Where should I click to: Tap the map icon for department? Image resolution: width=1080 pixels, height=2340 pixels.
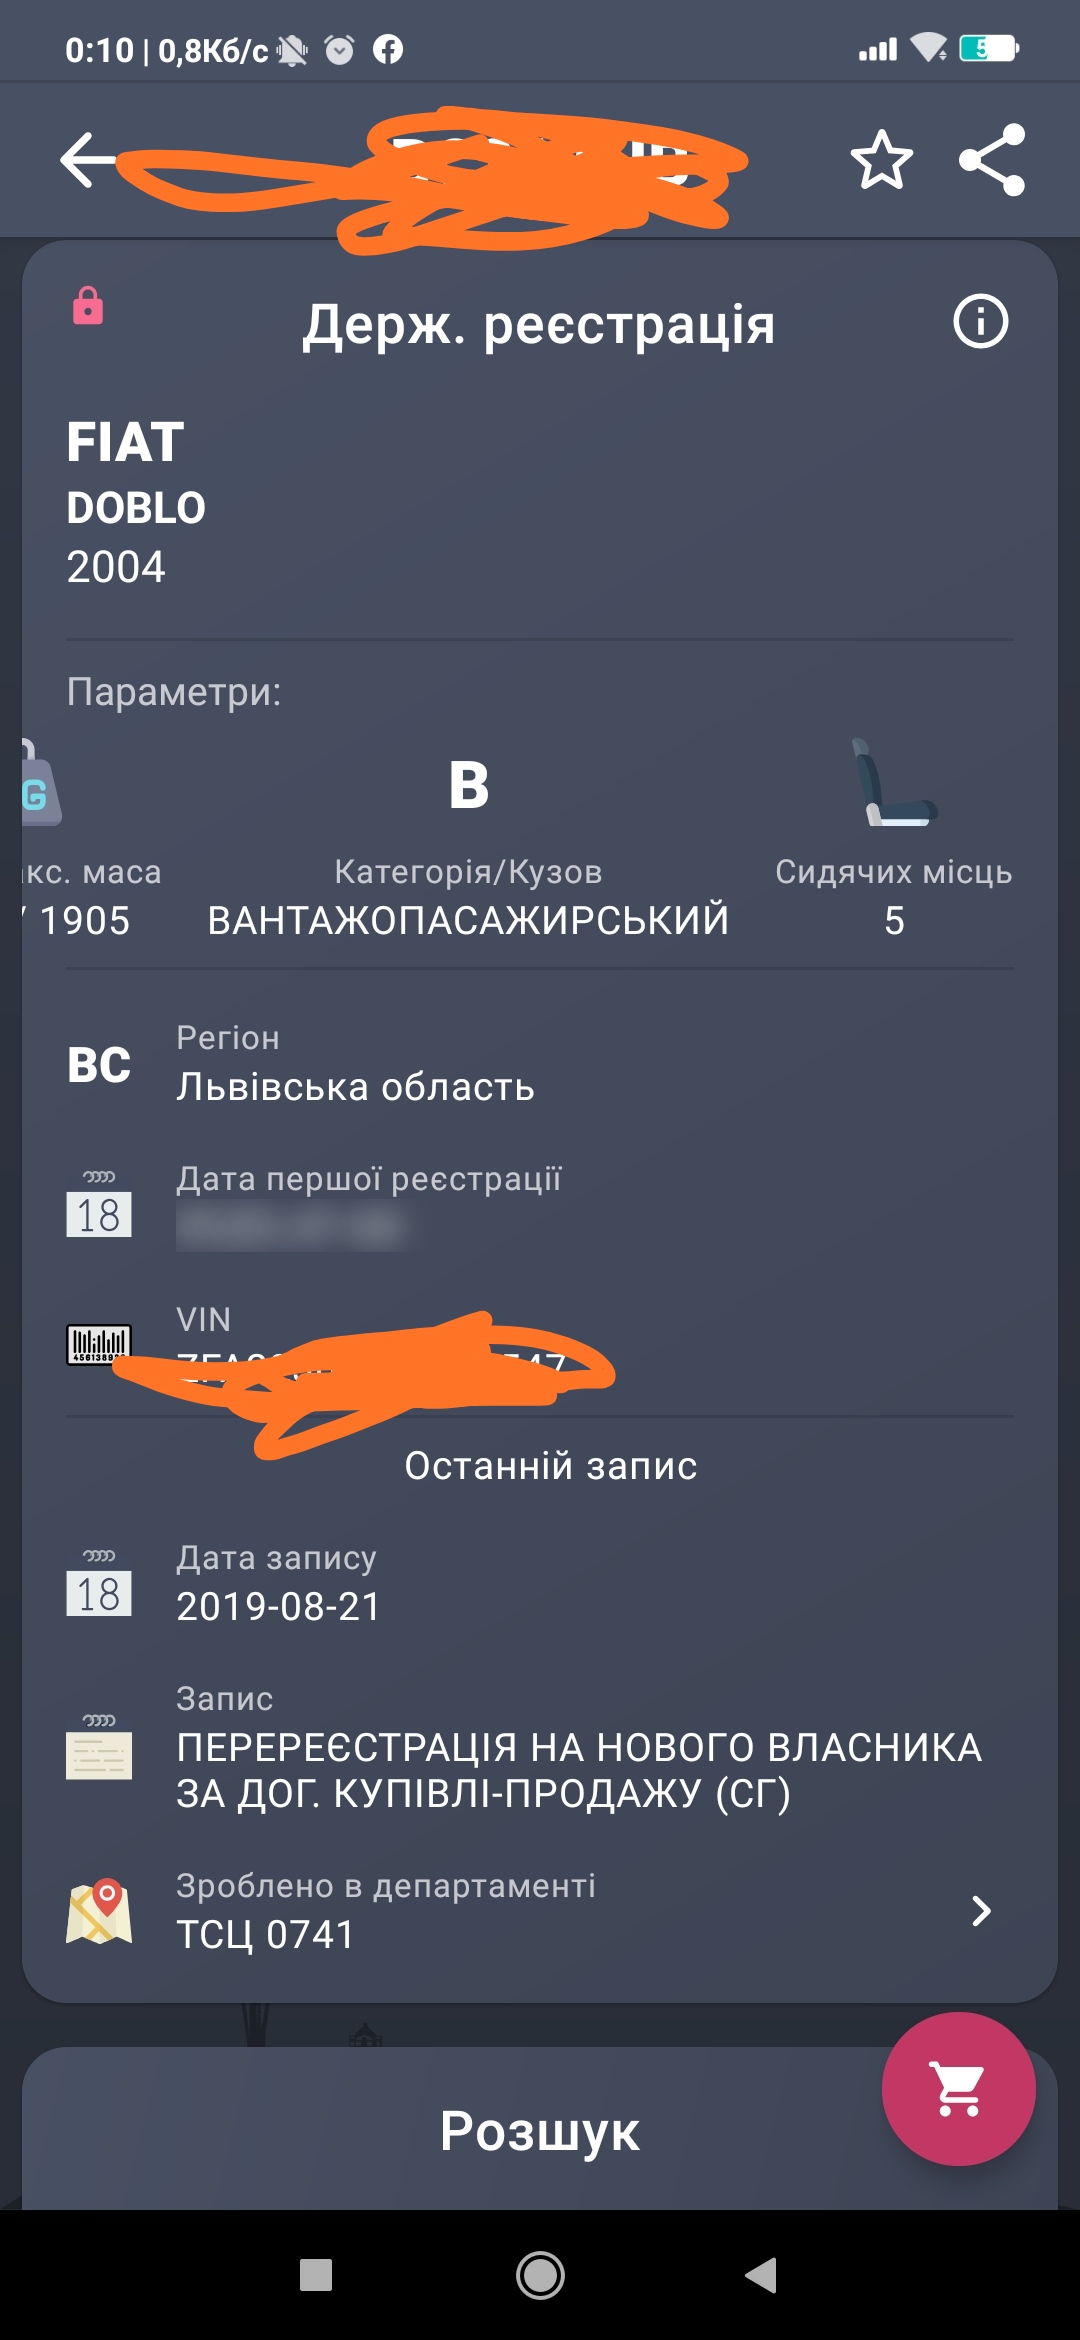coord(99,1910)
